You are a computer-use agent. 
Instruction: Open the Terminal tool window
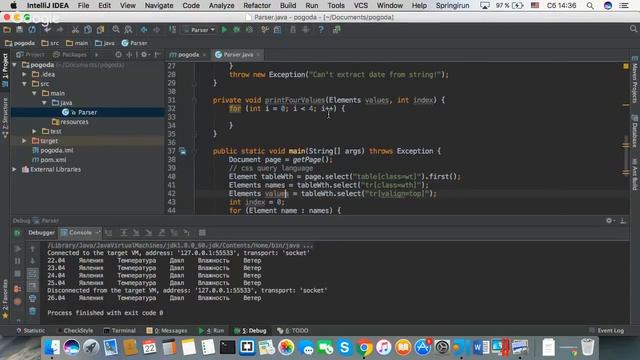[x=120, y=331]
